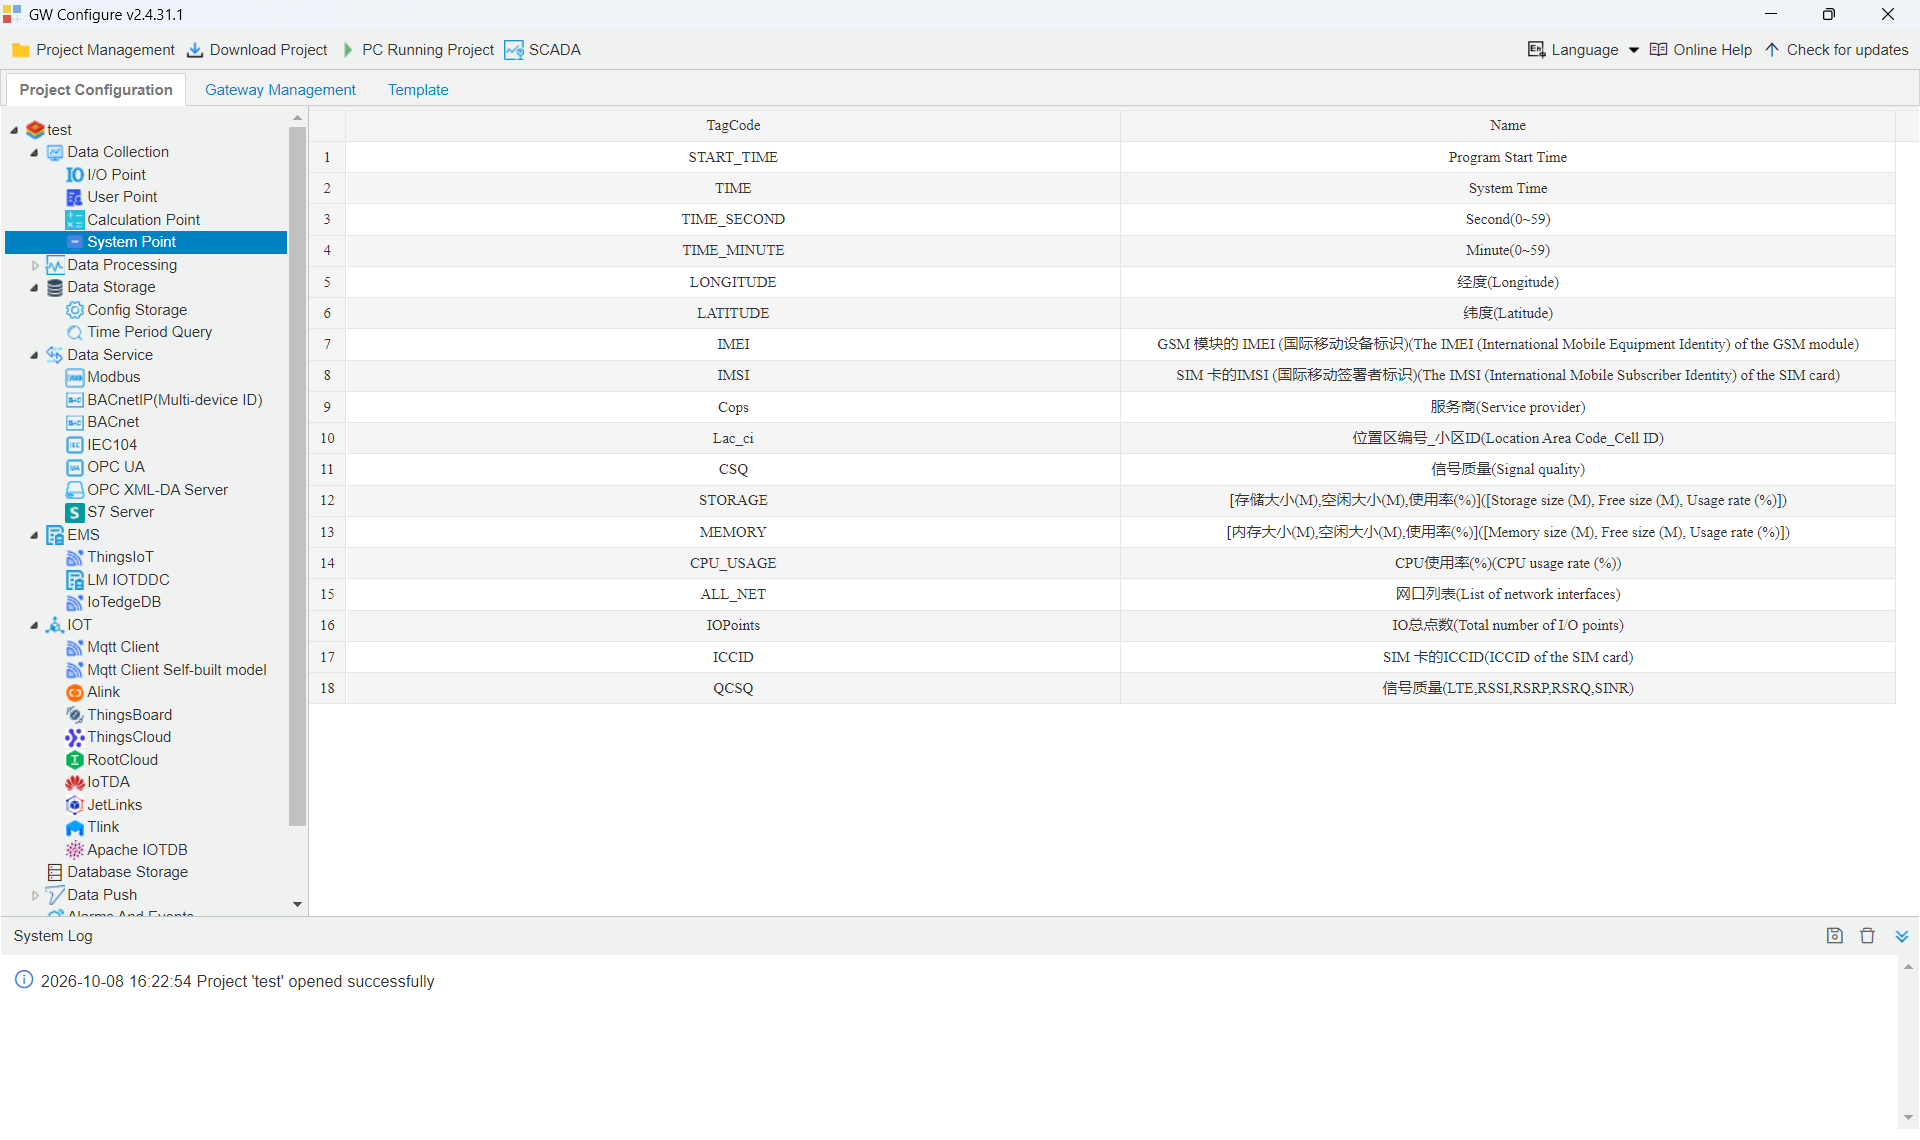Click the save log icon in System Log

pyautogui.click(x=1834, y=936)
